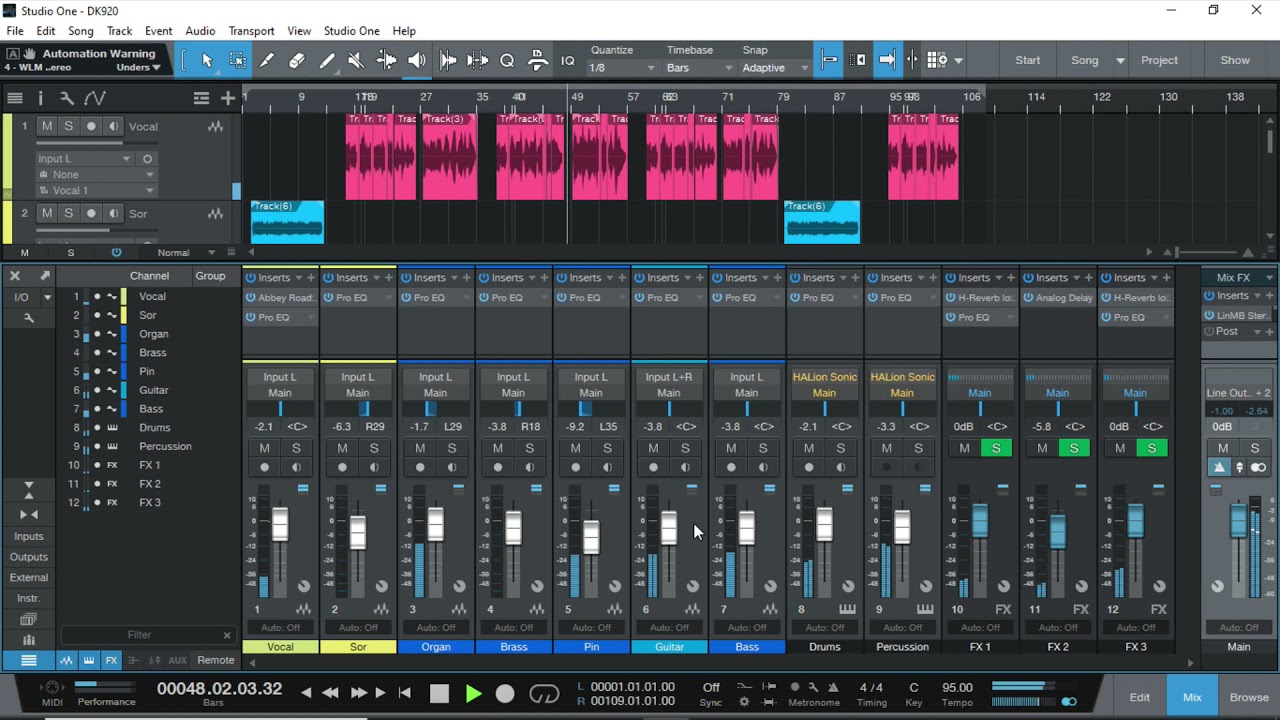
Task: Open the Snap Adaptive dropdown
Action: [x=775, y=68]
